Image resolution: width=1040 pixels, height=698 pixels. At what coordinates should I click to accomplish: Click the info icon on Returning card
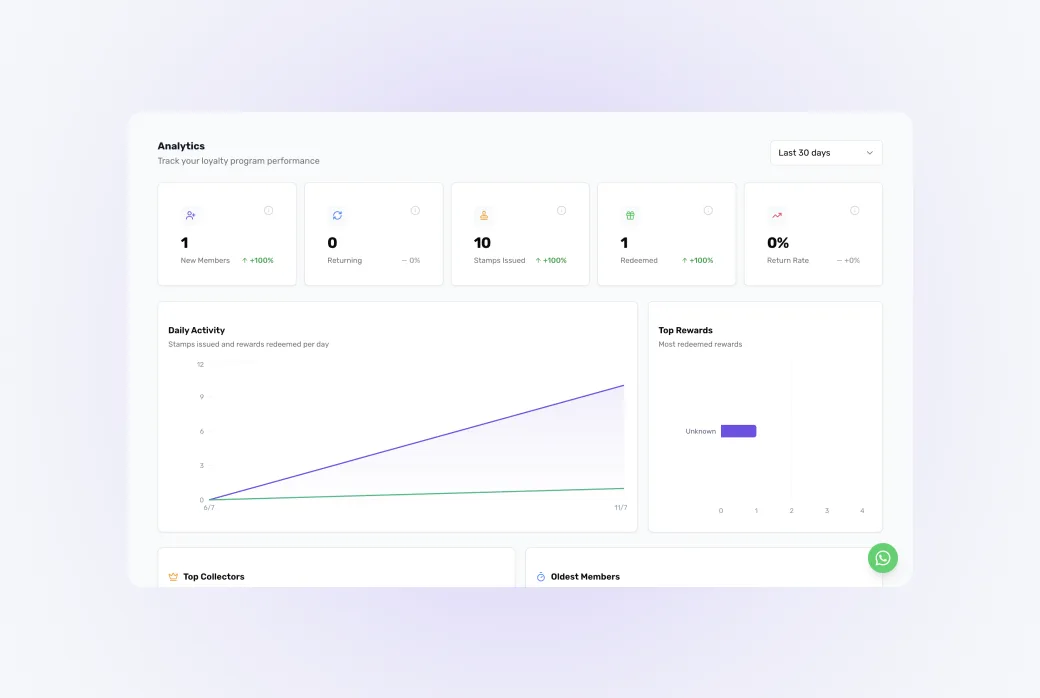coord(415,210)
